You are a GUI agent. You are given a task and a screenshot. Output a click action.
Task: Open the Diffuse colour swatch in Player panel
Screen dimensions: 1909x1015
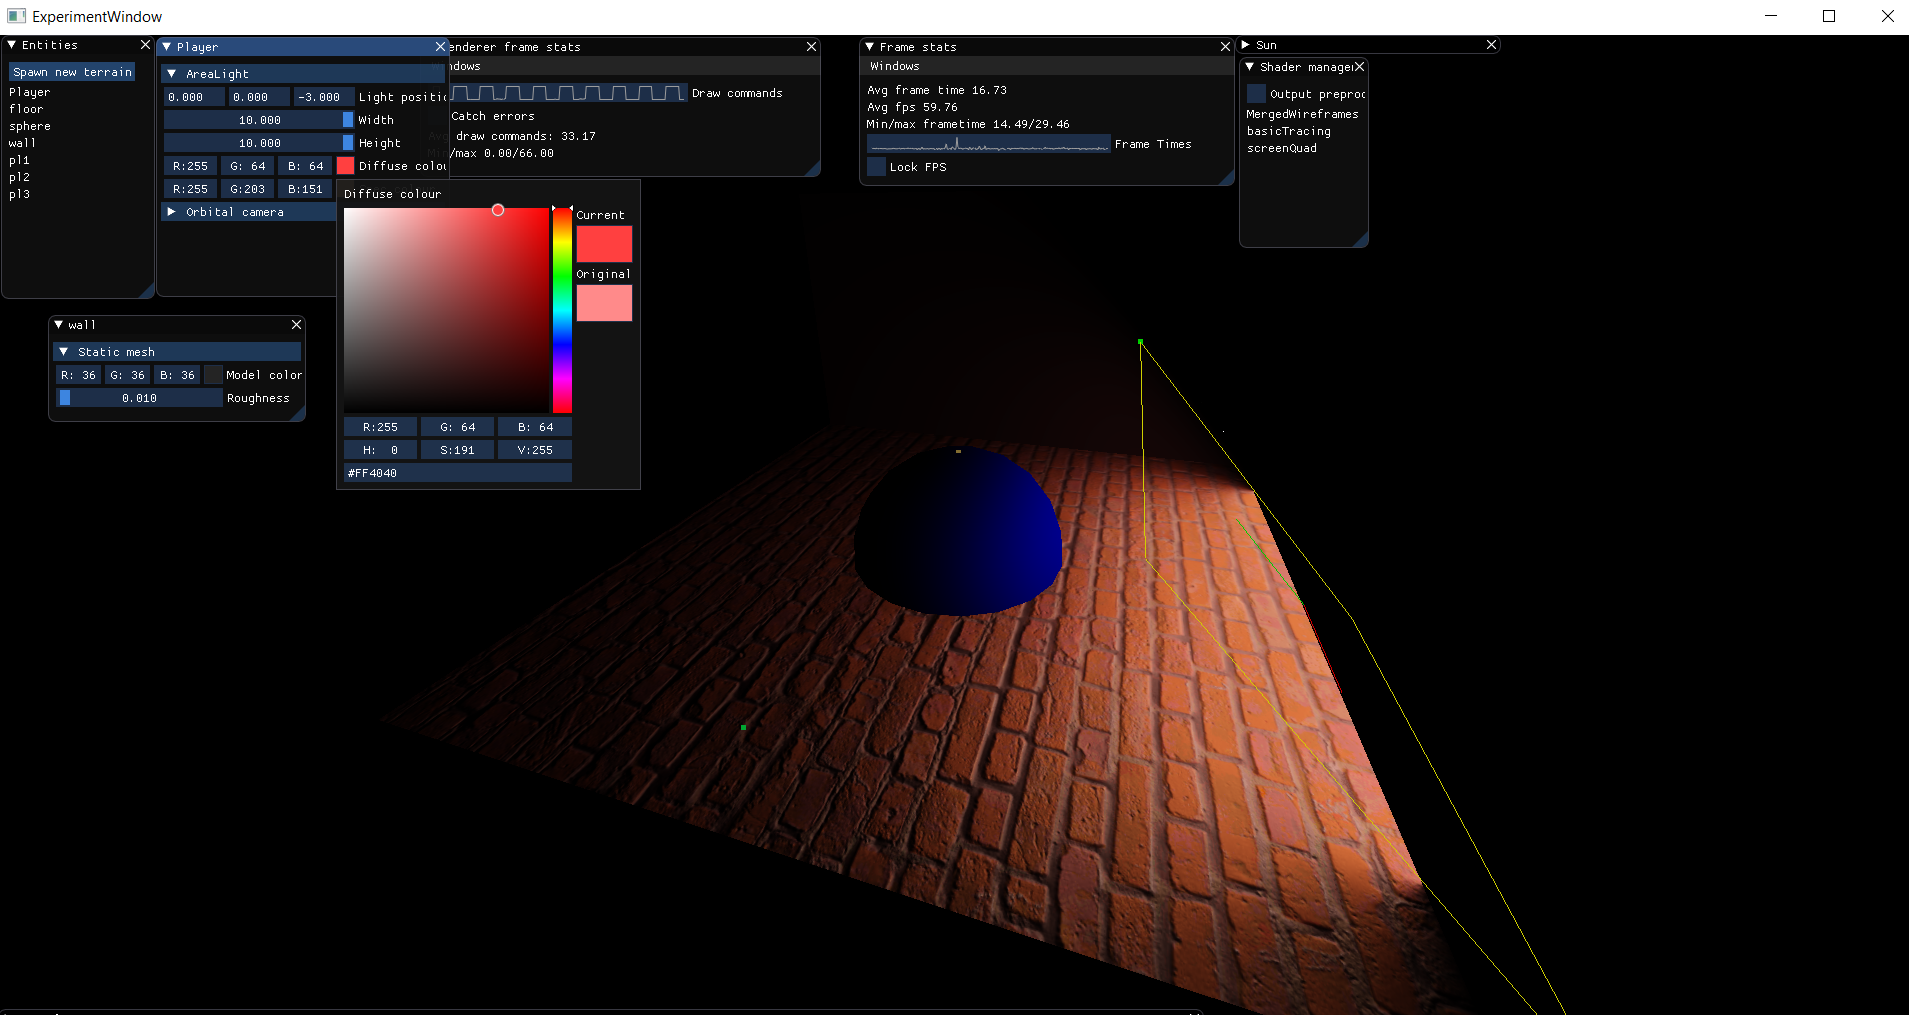tap(345, 165)
